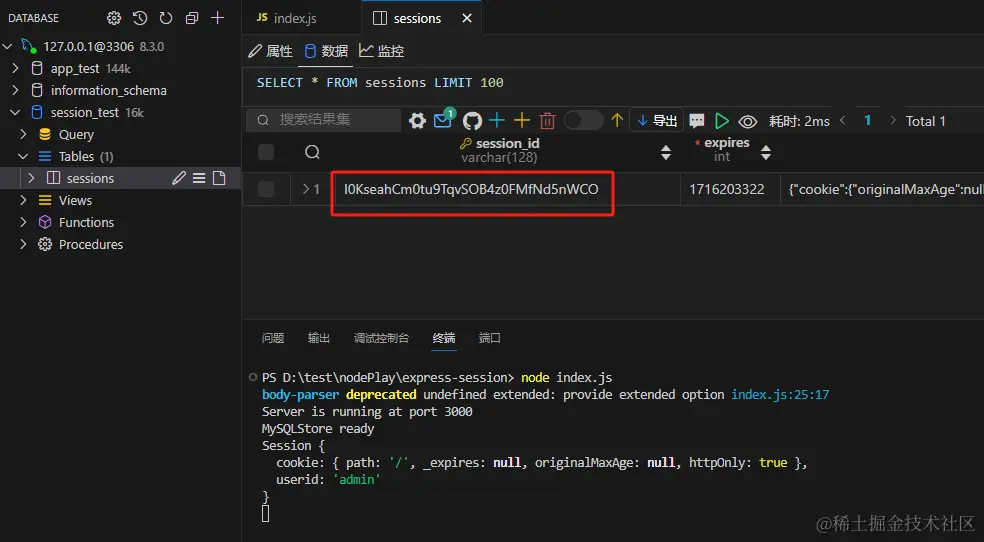The width and height of the screenshot is (984, 542).
Task: Check the row 1 checkbox
Action: click(x=266, y=189)
